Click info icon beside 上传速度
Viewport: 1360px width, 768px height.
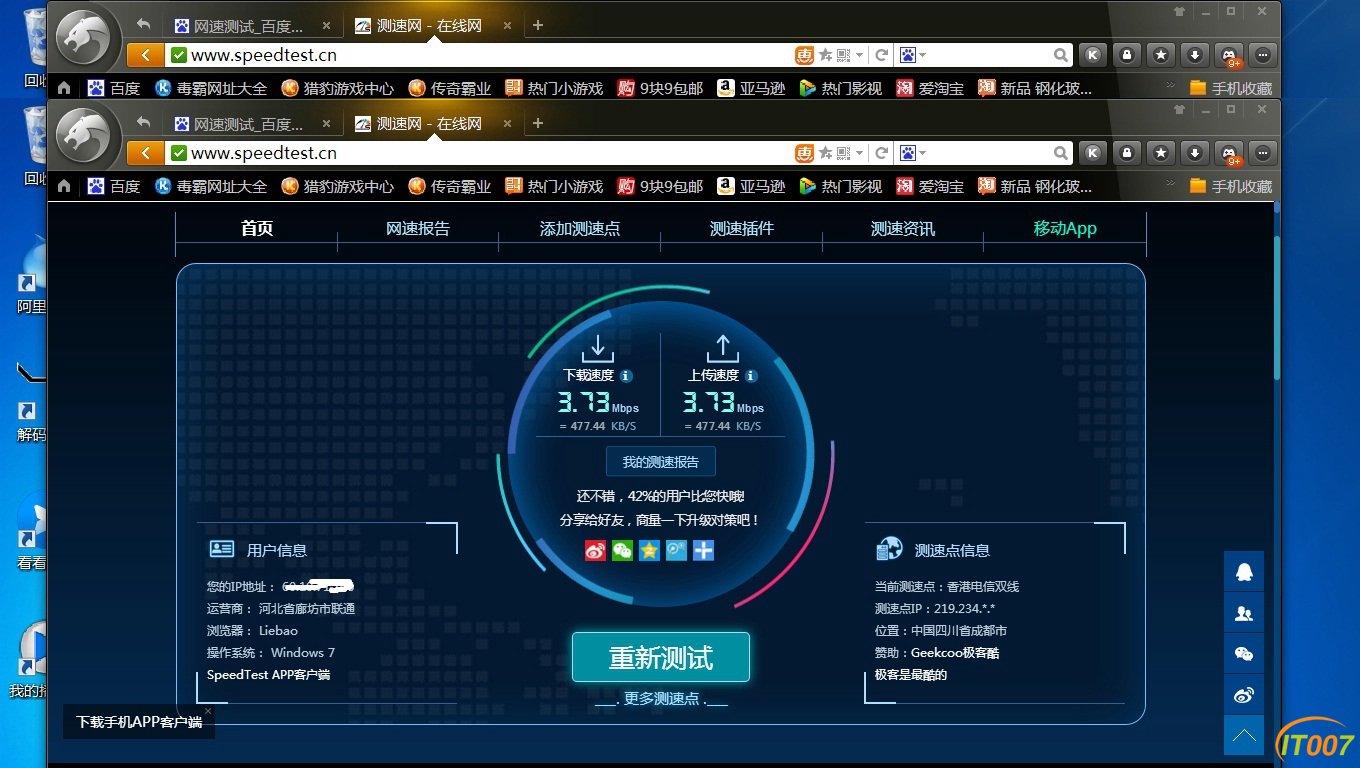[x=751, y=376]
